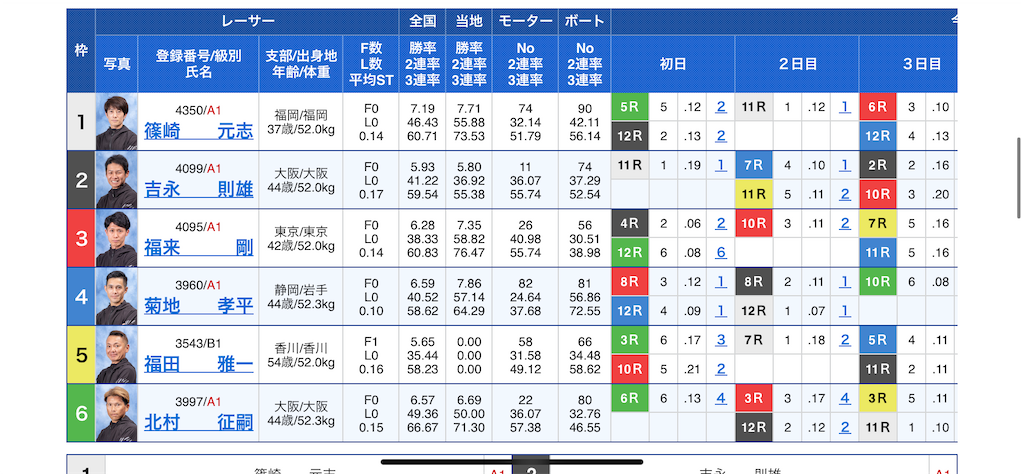Click the 3日目 column header
The height and width of the screenshot is (474, 1024).
point(908,64)
